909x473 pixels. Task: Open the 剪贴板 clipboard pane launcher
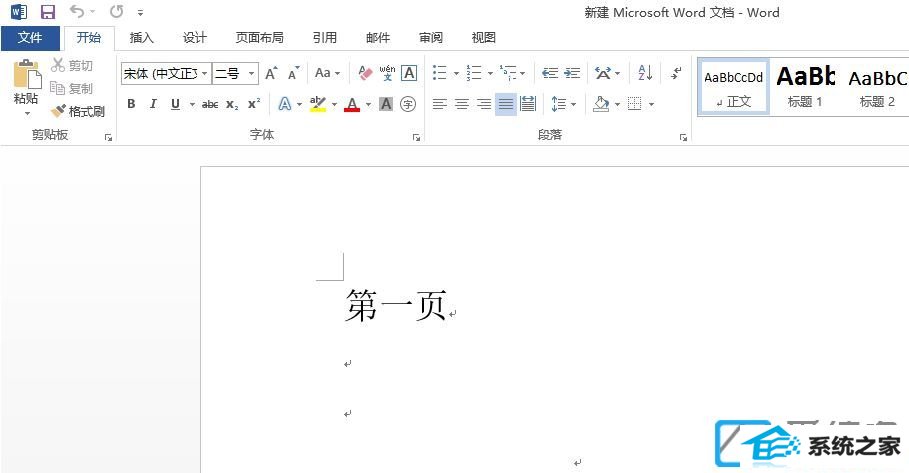point(108,137)
